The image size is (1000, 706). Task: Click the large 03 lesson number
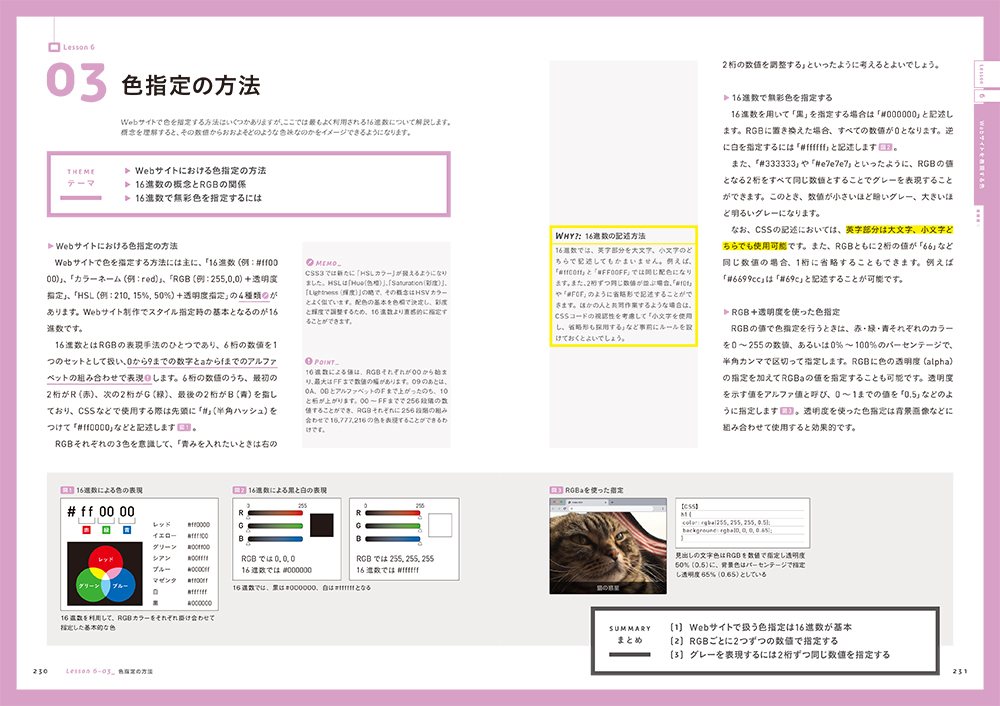[x=77, y=82]
